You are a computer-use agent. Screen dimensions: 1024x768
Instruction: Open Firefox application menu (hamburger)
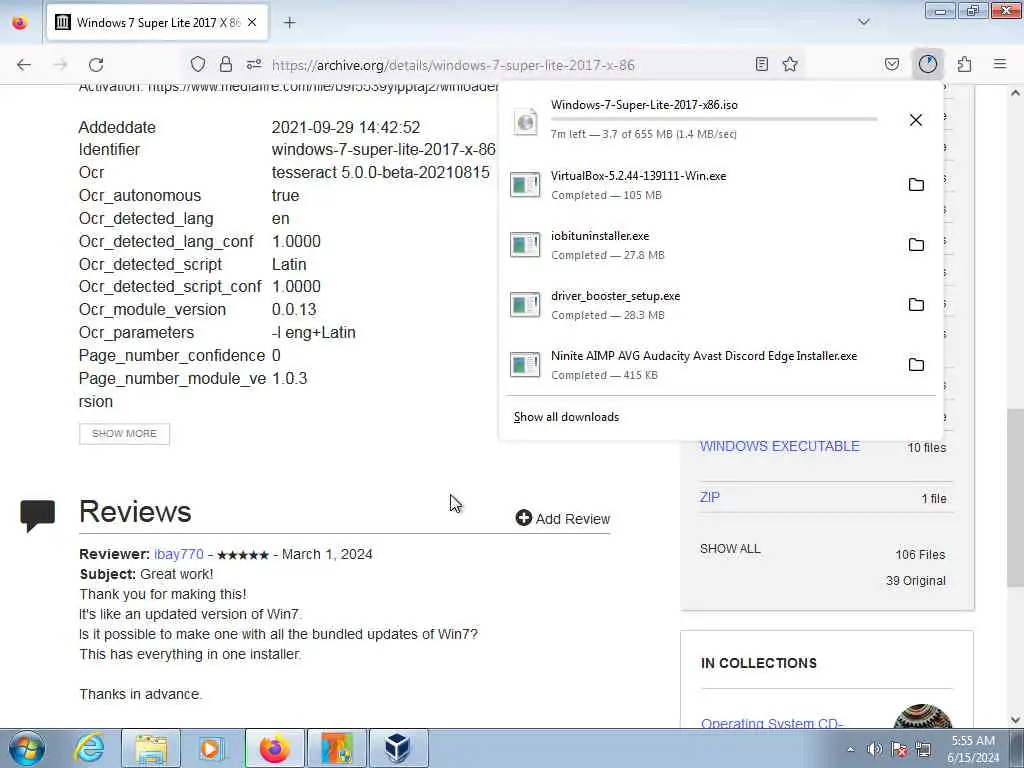click(1000, 64)
